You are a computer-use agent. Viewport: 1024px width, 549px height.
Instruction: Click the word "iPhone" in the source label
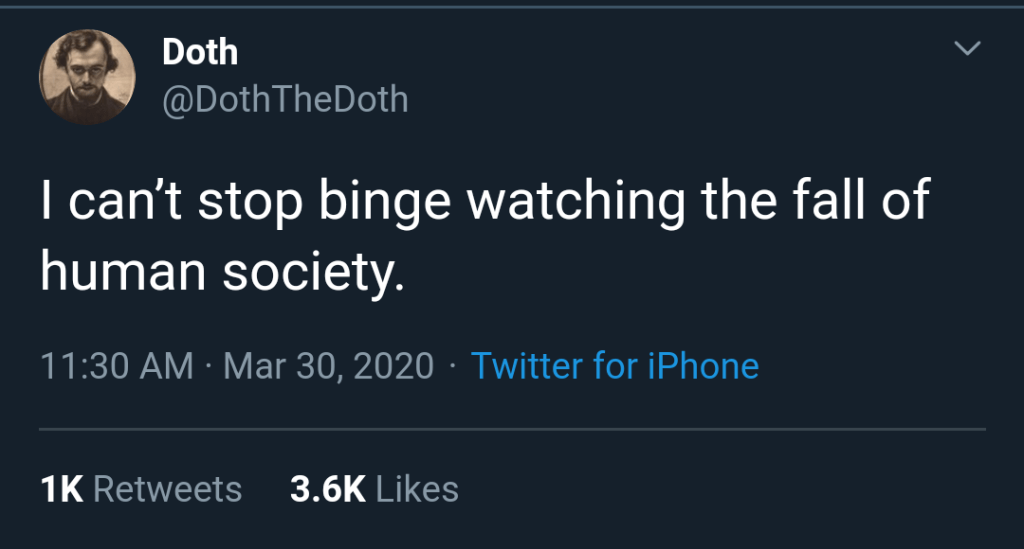703,366
